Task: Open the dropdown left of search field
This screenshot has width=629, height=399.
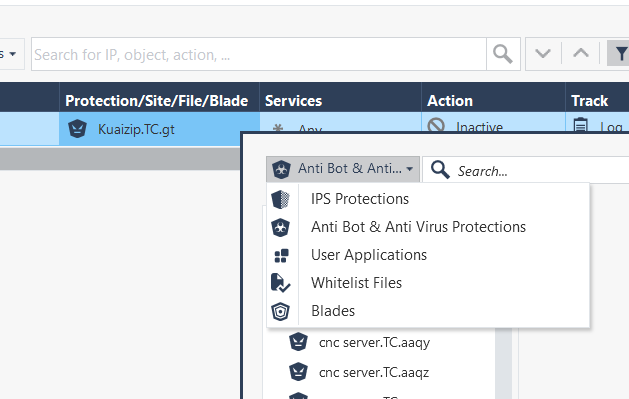Action: point(12,54)
